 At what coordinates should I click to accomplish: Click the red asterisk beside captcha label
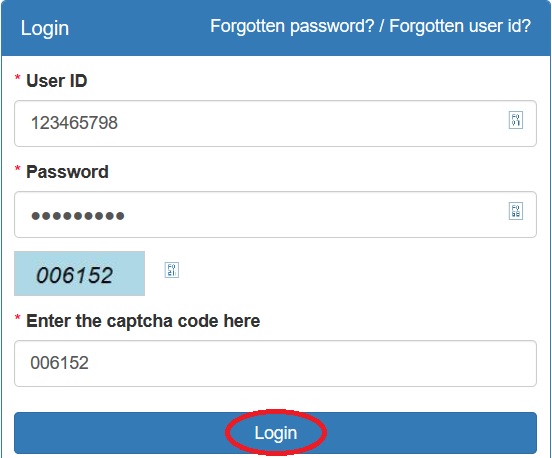point(17,318)
